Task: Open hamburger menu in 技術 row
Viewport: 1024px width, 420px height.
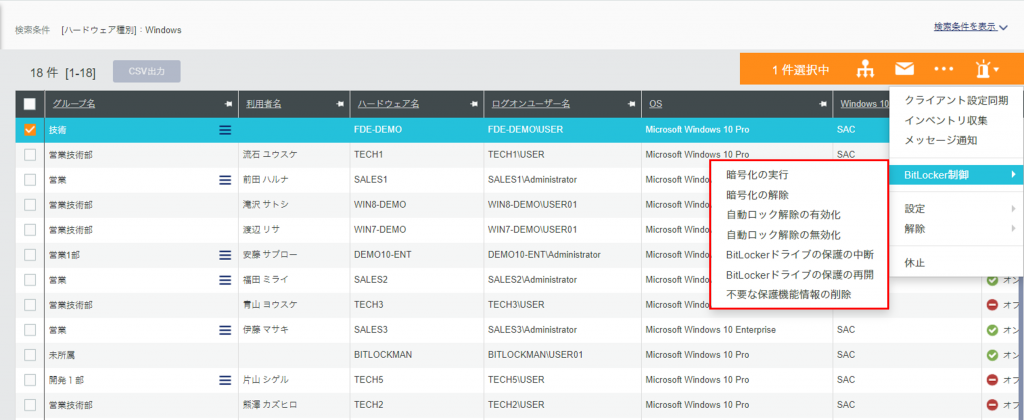Action: [x=225, y=130]
